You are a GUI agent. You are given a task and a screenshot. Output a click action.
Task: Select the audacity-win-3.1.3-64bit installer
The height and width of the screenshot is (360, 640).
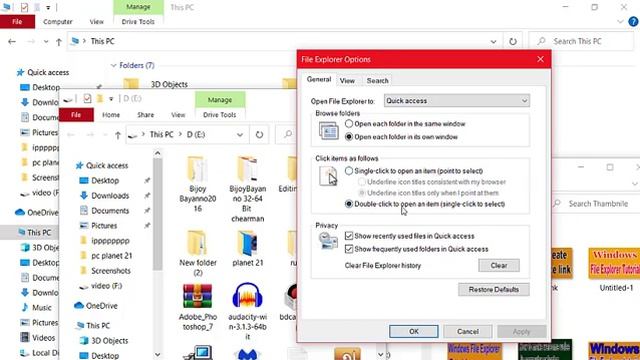click(247, 311)
